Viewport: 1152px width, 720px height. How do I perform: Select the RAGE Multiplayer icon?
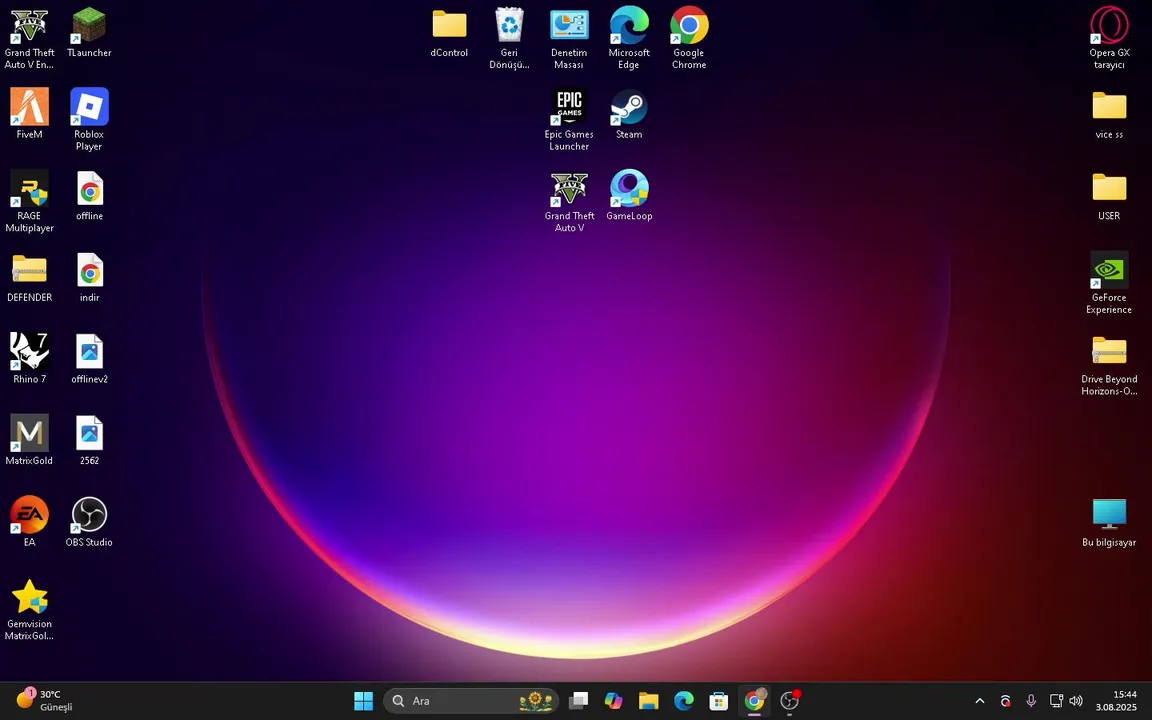point(29,201)
